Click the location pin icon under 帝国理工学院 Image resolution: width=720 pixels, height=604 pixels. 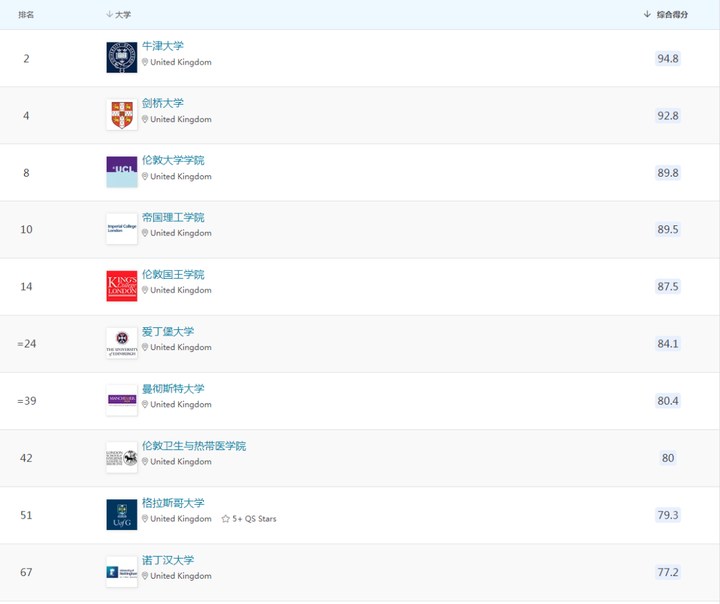[x=145, y=233]
